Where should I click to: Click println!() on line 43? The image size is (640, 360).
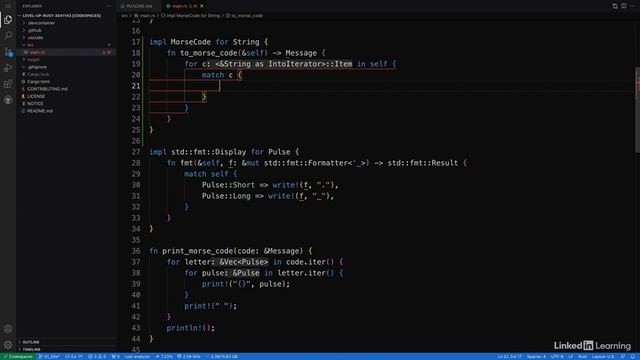pyautogui.click(x=190, y=328)
